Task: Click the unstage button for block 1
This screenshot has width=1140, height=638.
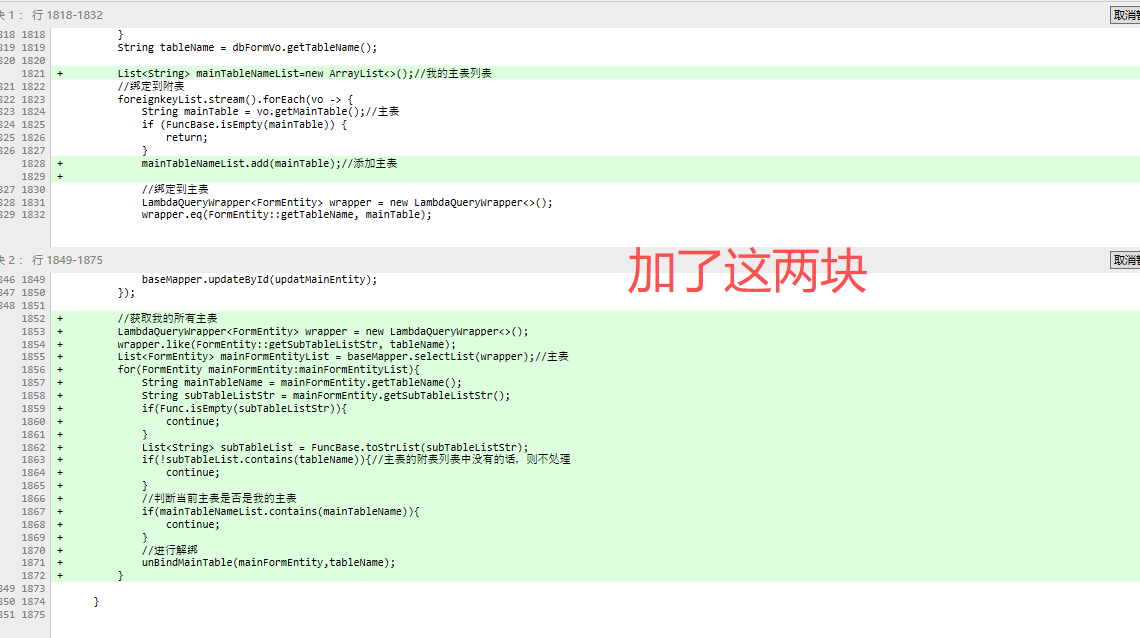Action: point(1125,15)
